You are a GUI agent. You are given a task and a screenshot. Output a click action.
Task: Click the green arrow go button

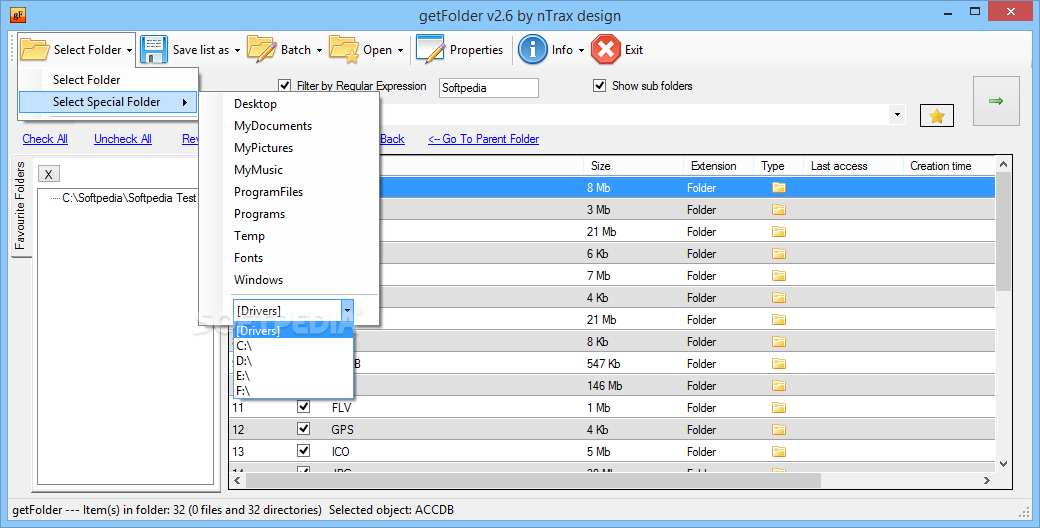coord(996,101)
